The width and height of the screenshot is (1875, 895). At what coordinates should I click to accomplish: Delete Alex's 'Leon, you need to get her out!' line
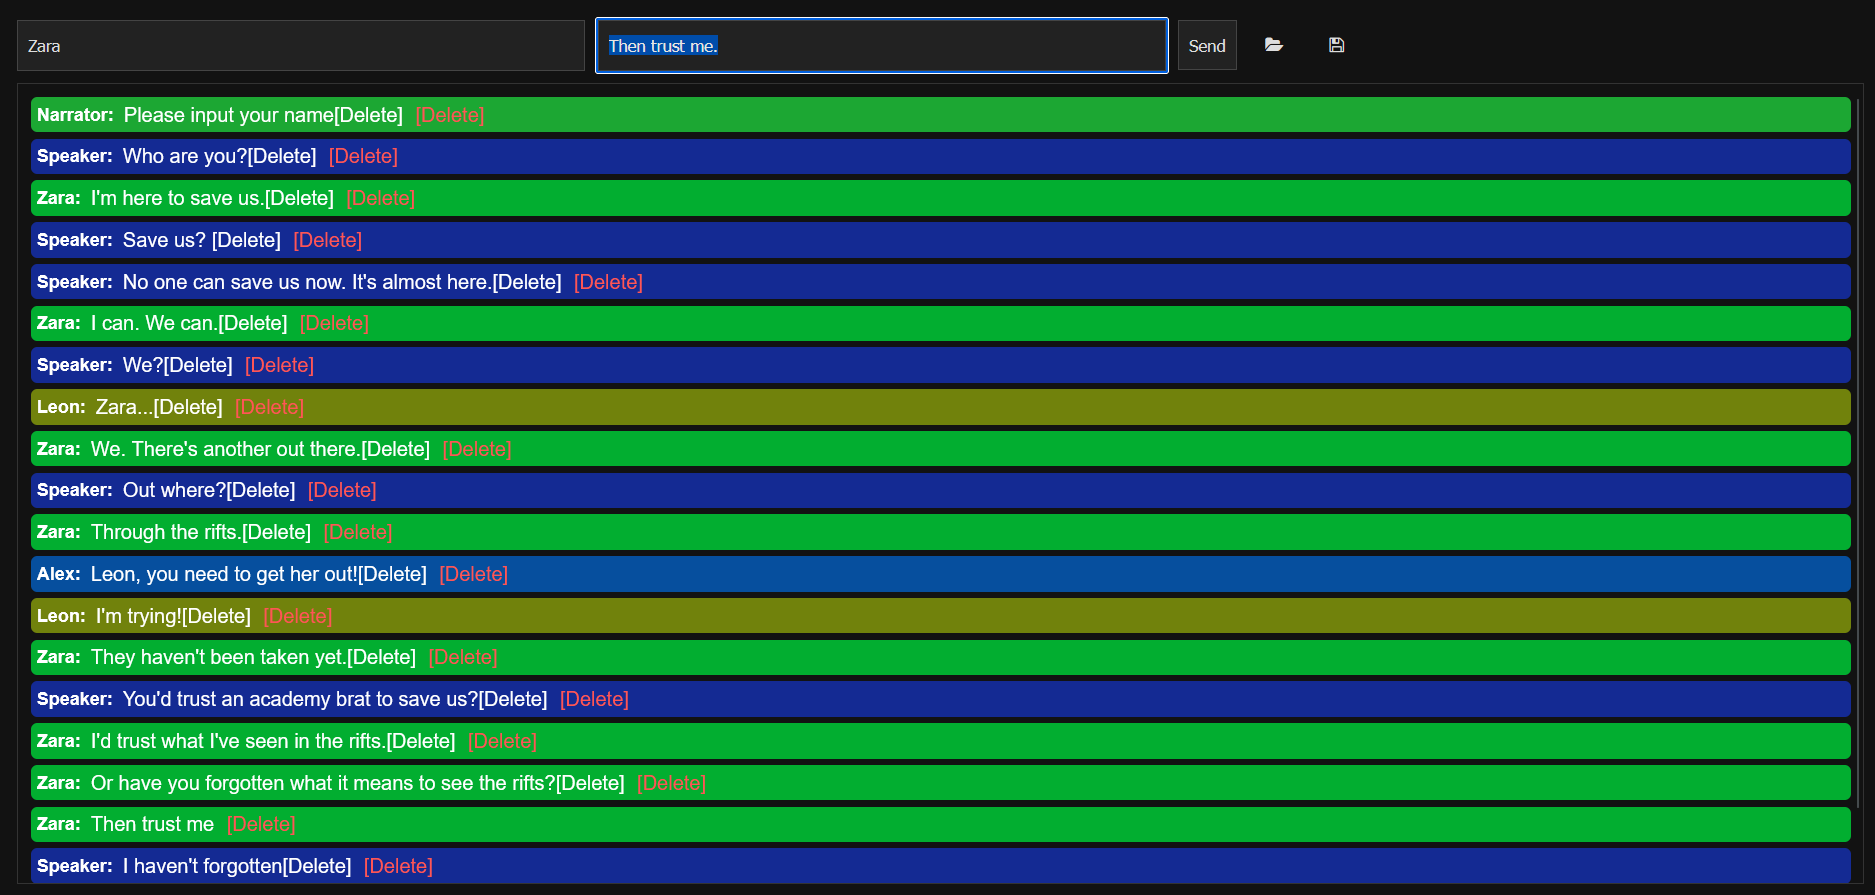click(474, 574)
